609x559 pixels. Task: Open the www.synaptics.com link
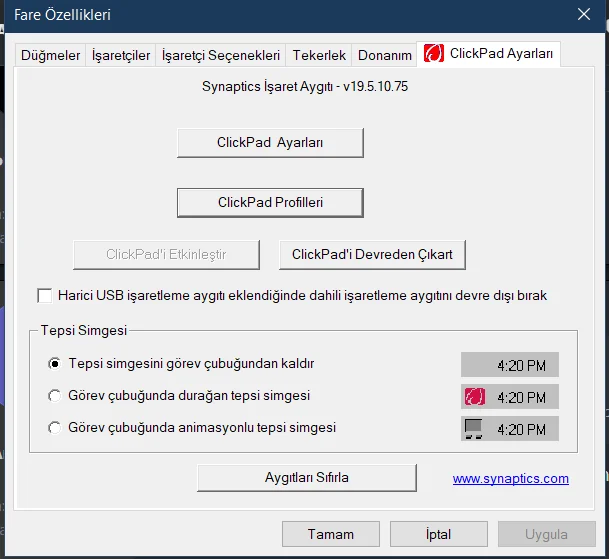tap(510, 478)
